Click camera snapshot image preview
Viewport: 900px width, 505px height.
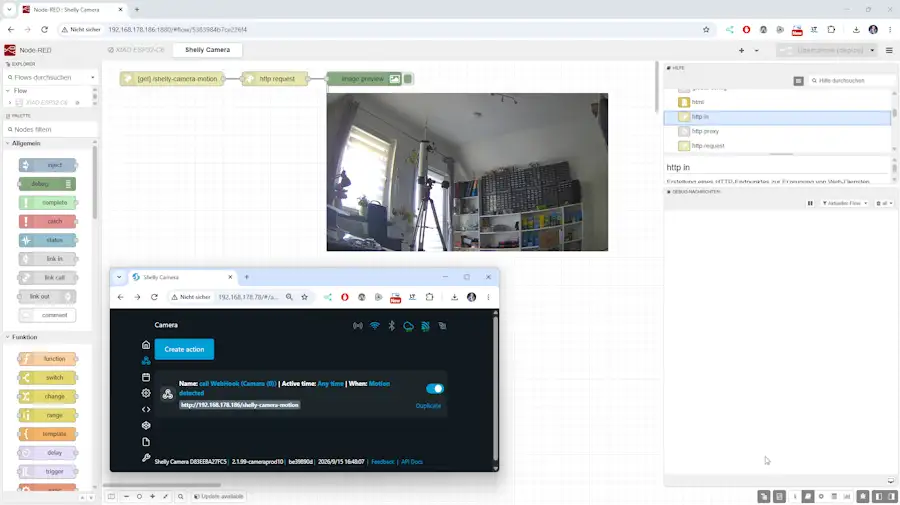(x=467, y=172)
